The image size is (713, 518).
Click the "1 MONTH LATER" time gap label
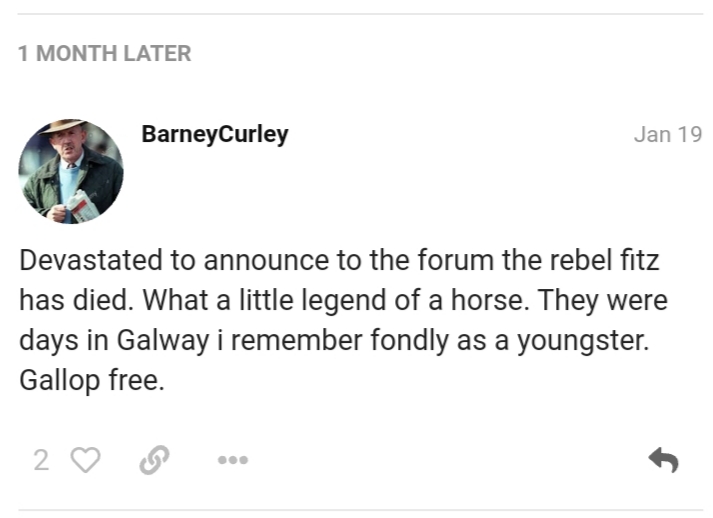(x=104, y=54)
